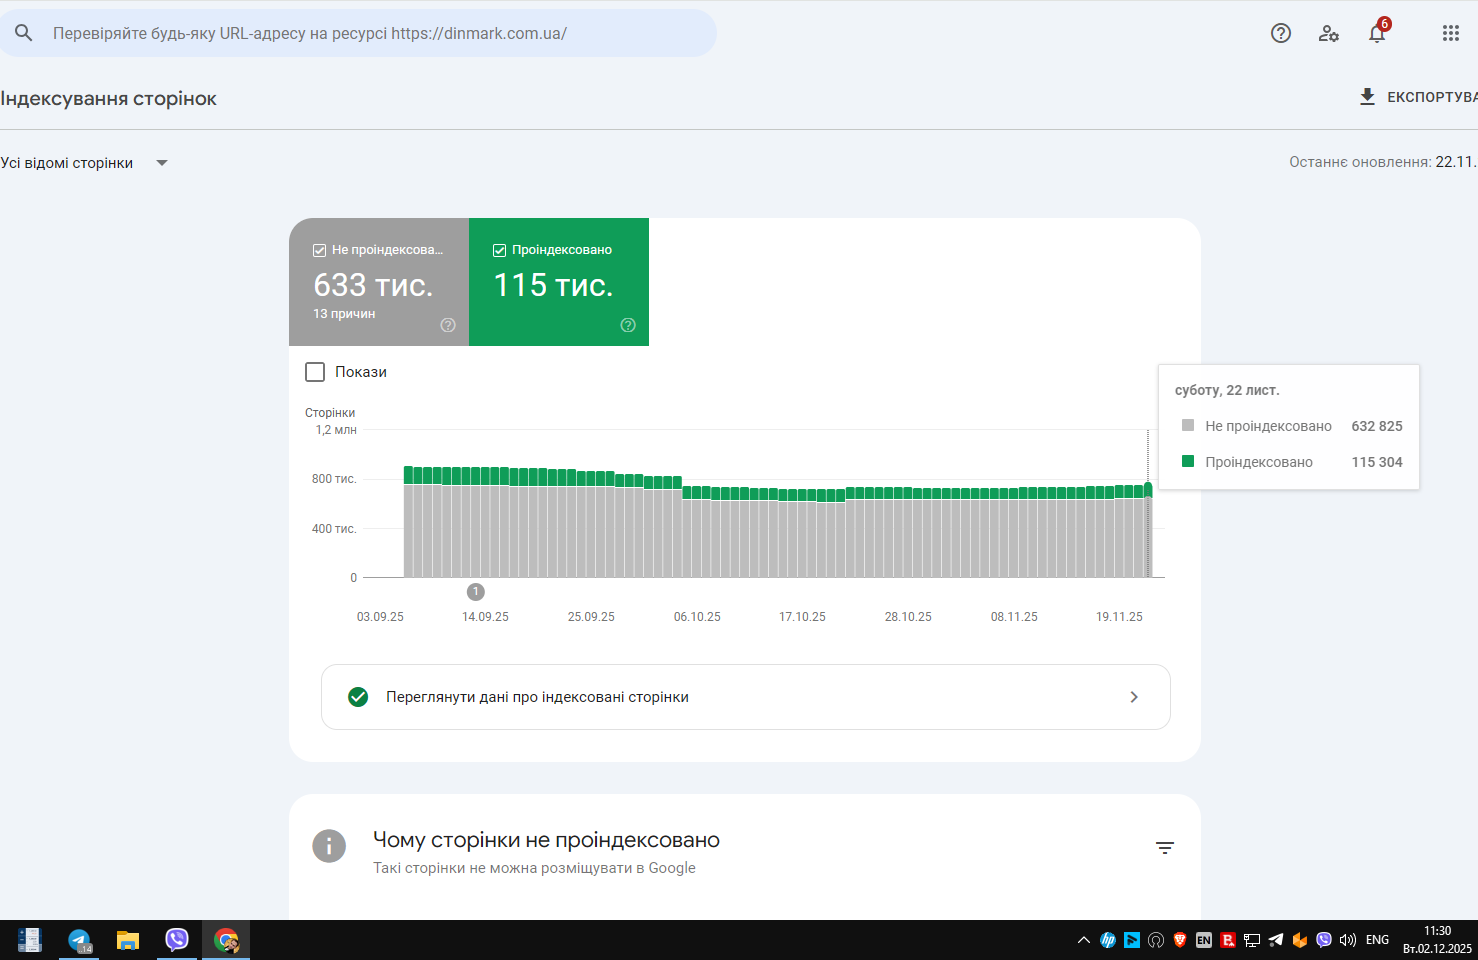This screenshot has width=1478, height=960.
Task: Click the info icon beside Чому сторінки
Action: [329, 846]
